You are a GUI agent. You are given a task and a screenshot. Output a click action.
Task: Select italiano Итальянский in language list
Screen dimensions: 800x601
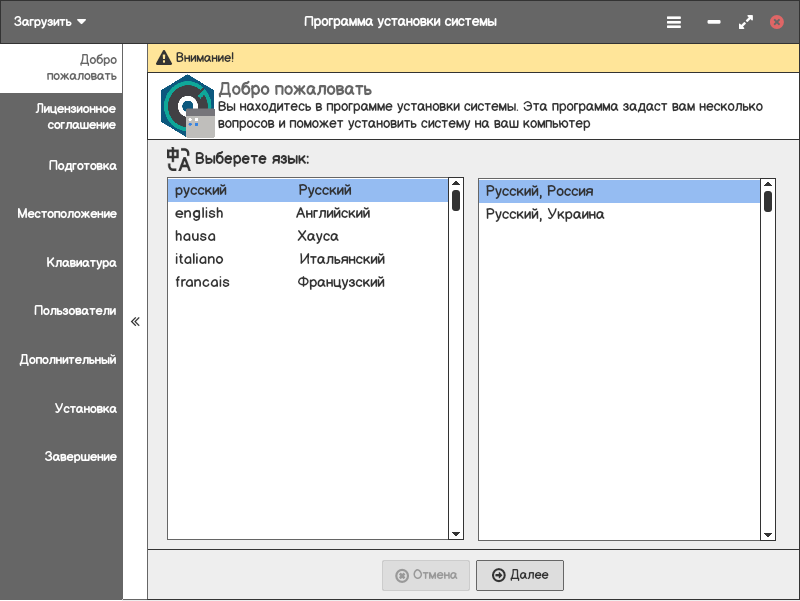(308, 259)
